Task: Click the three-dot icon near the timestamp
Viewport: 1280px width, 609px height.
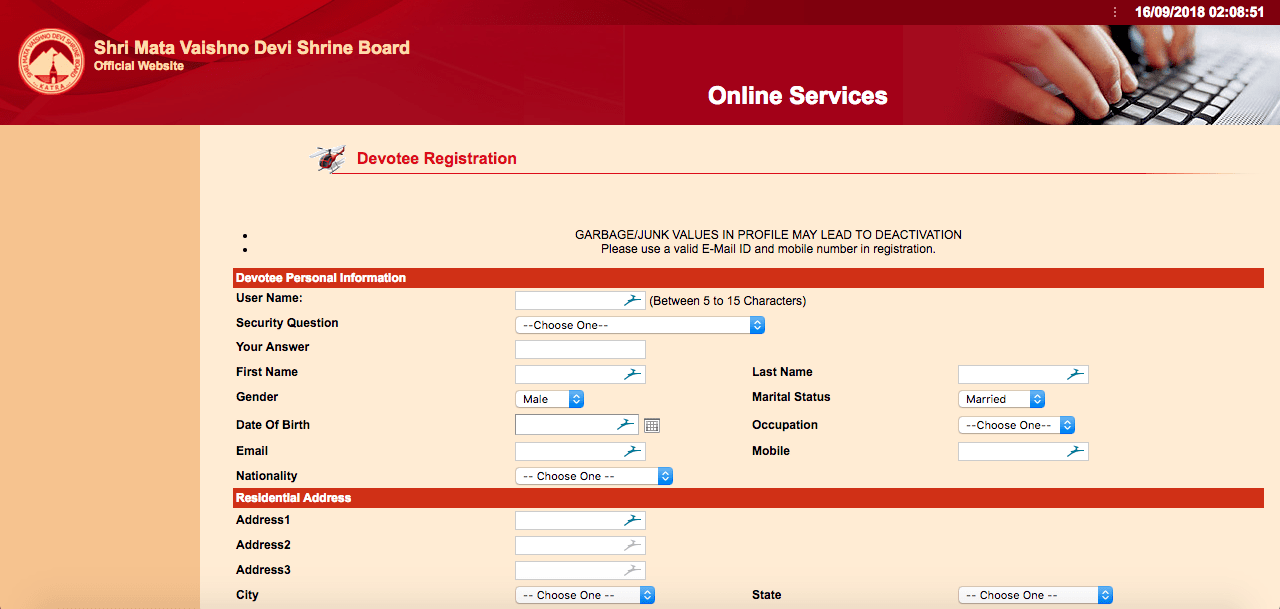Action: (x=1115, y=12)
